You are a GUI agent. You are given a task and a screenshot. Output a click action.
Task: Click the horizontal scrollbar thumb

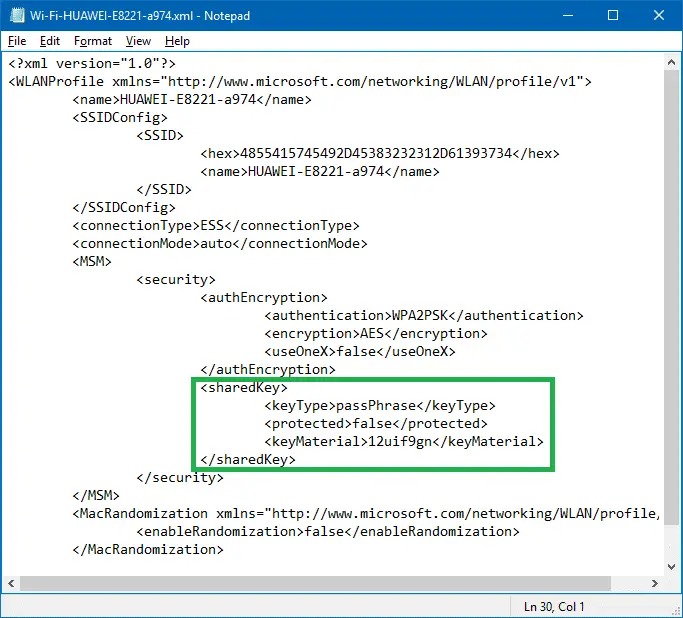315,583
